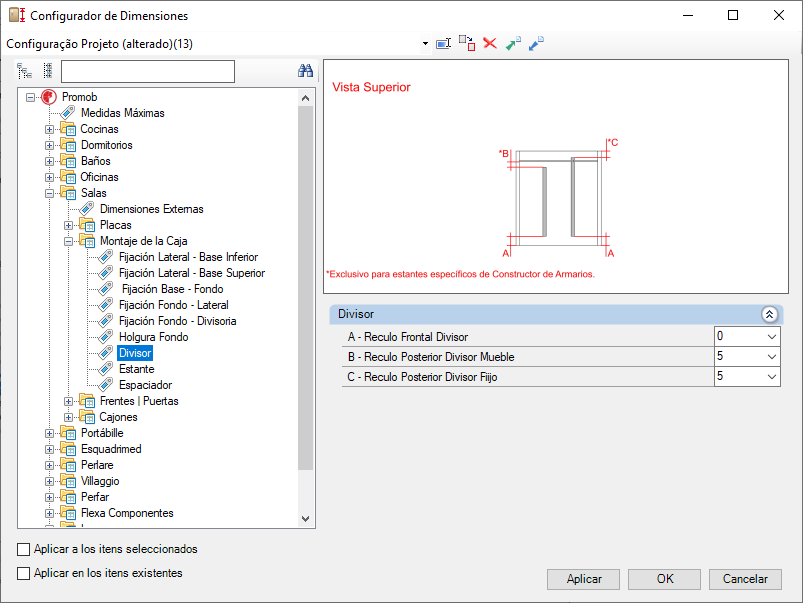Click the Medidas Máximas tree label
The image size is (803, 603).
122,113
